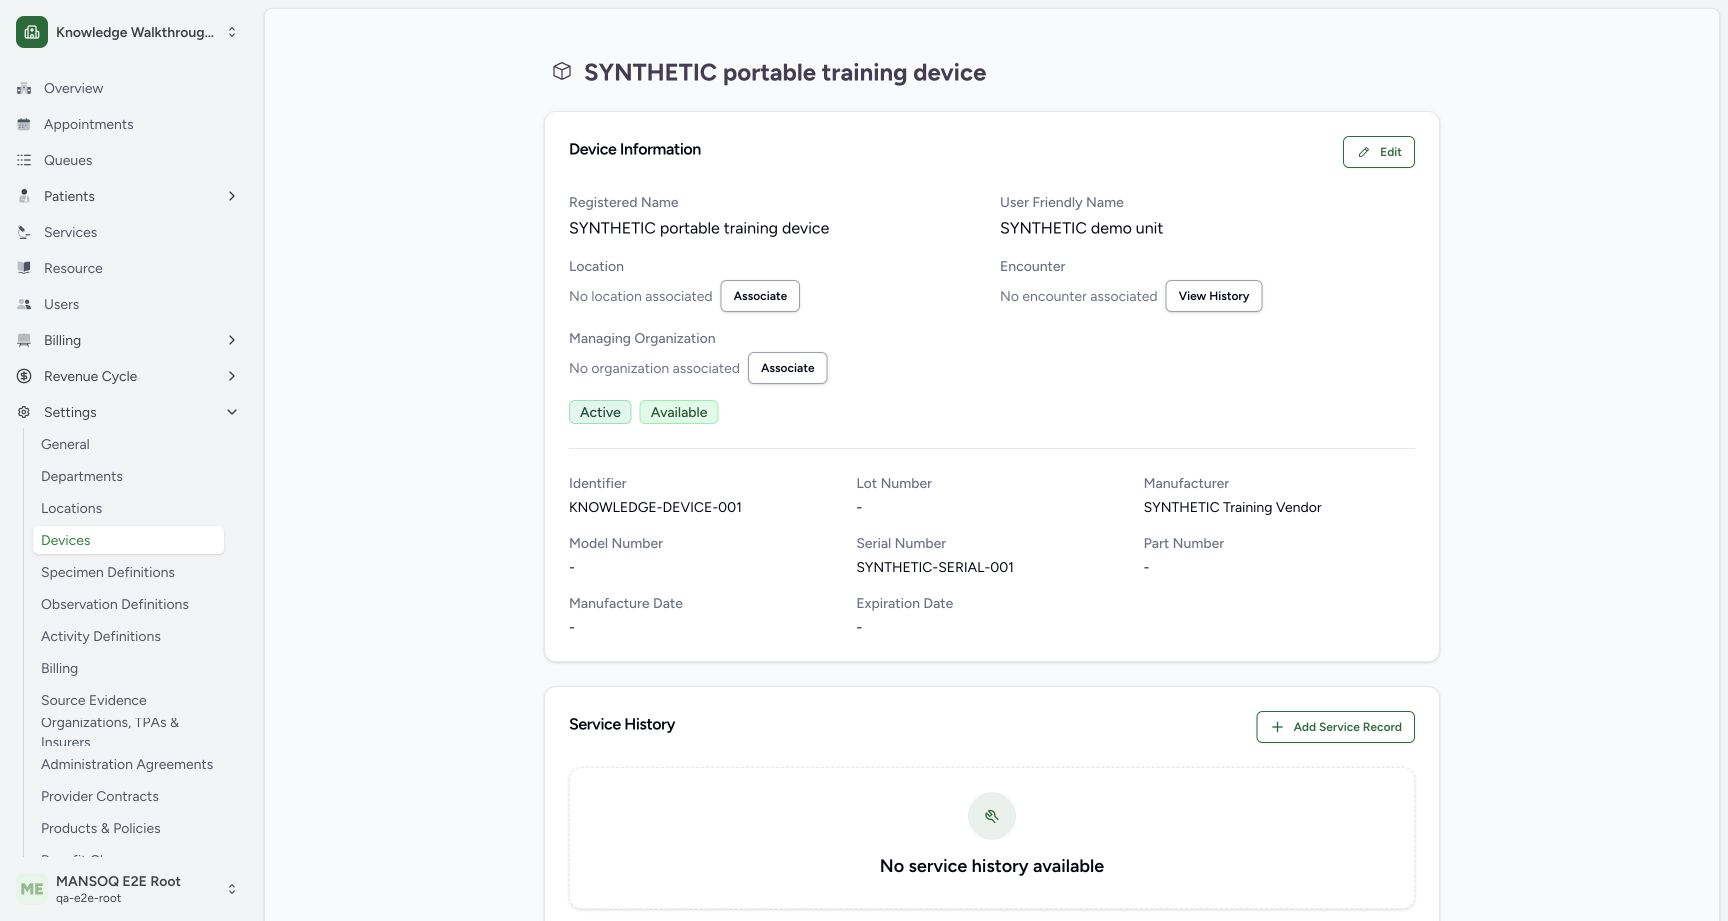The width and height of the screenshot is (1728, 921).
Task: Open Activity Definitions
Action: tap(101, 636)
